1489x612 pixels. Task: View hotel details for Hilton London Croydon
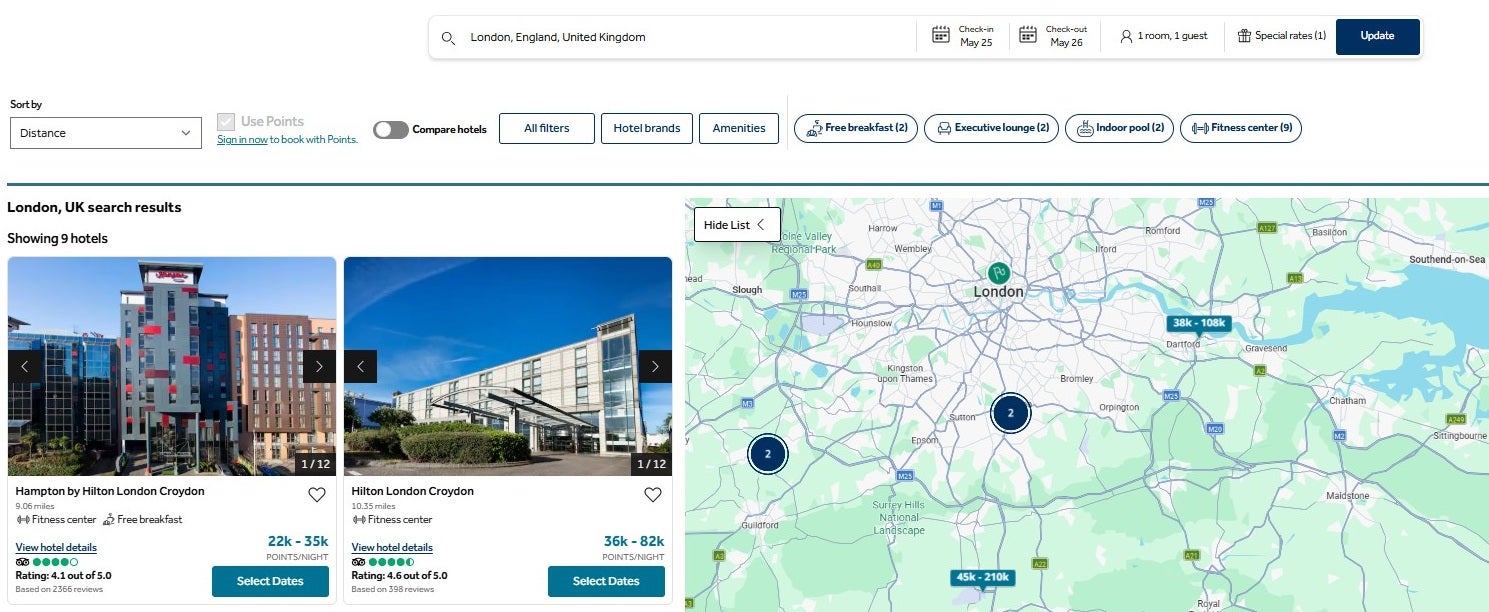click(x=392, y=547)
